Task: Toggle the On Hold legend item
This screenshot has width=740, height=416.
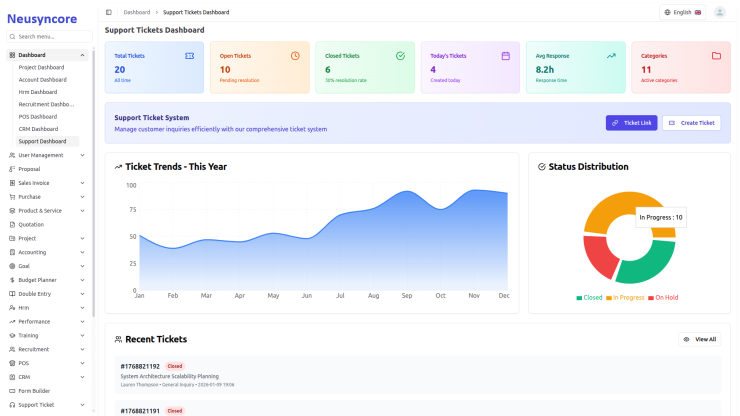Action: point(664,298)
